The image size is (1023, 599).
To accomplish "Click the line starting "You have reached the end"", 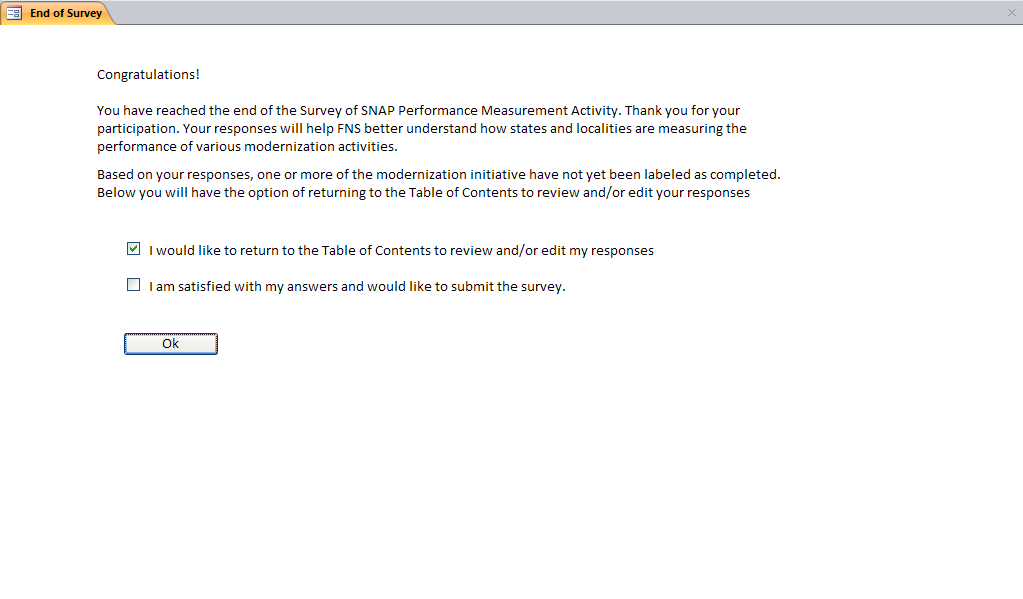I will [418, 111].
